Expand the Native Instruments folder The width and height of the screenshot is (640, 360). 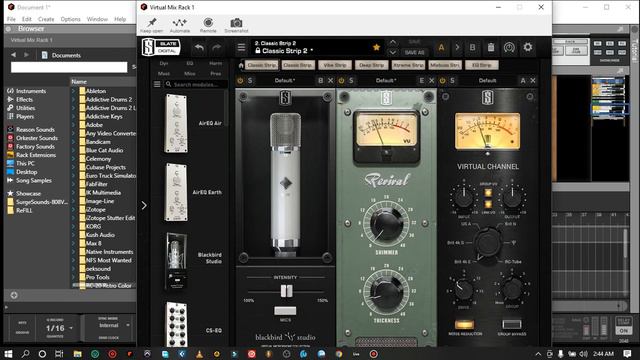click(73, 252)
